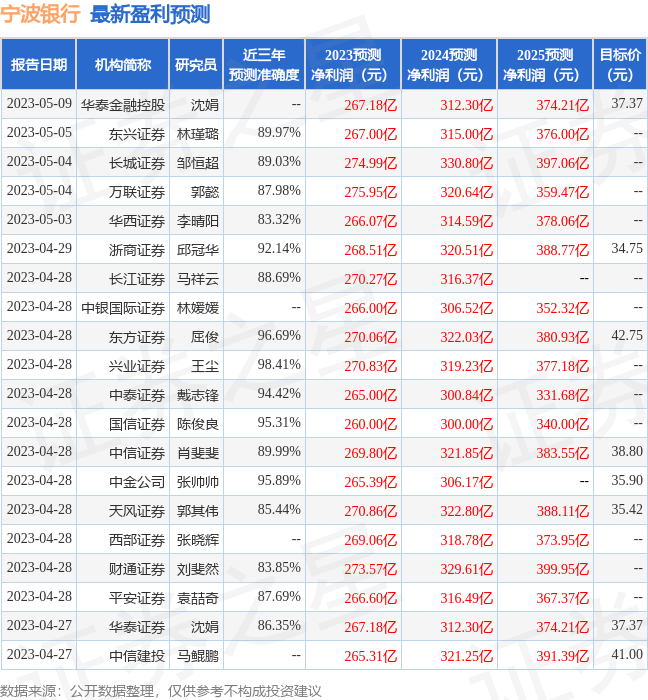
Task: Click the 报告日期 column header
Action: click(39, 65)
